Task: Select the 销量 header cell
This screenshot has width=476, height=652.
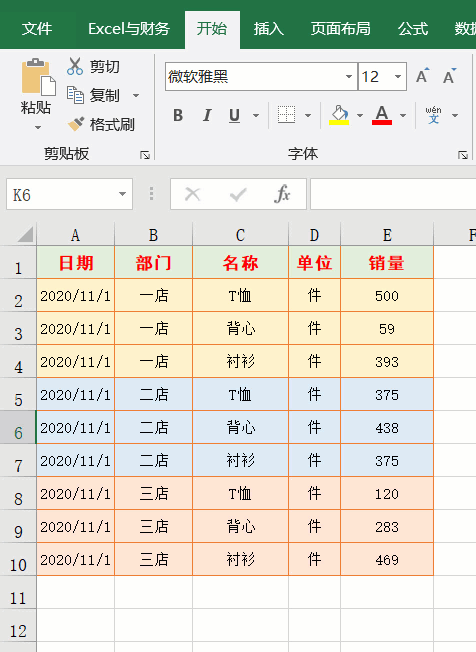Action: point(387,262)
